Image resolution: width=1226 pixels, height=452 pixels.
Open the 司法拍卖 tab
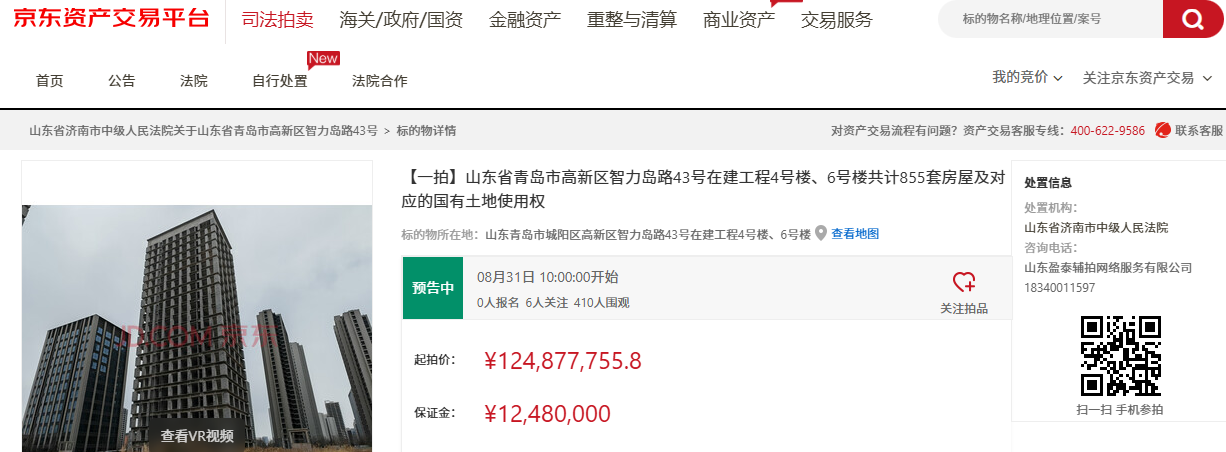pos(277,19)
